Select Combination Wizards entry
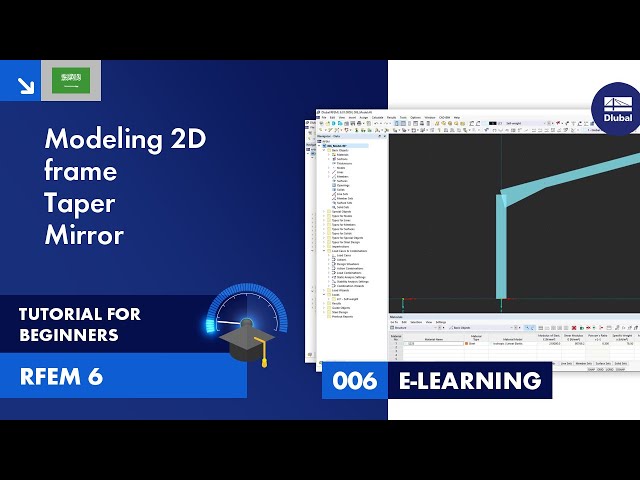Image resolution: width=640 pixels, height=480 pixels. [x=350, y=286]
